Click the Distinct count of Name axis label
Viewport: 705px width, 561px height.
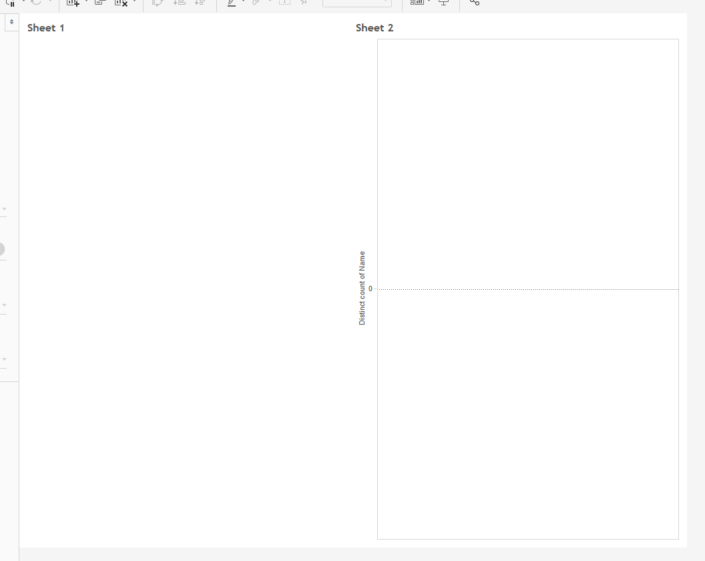pyautogui.click(x=362, y=288)
